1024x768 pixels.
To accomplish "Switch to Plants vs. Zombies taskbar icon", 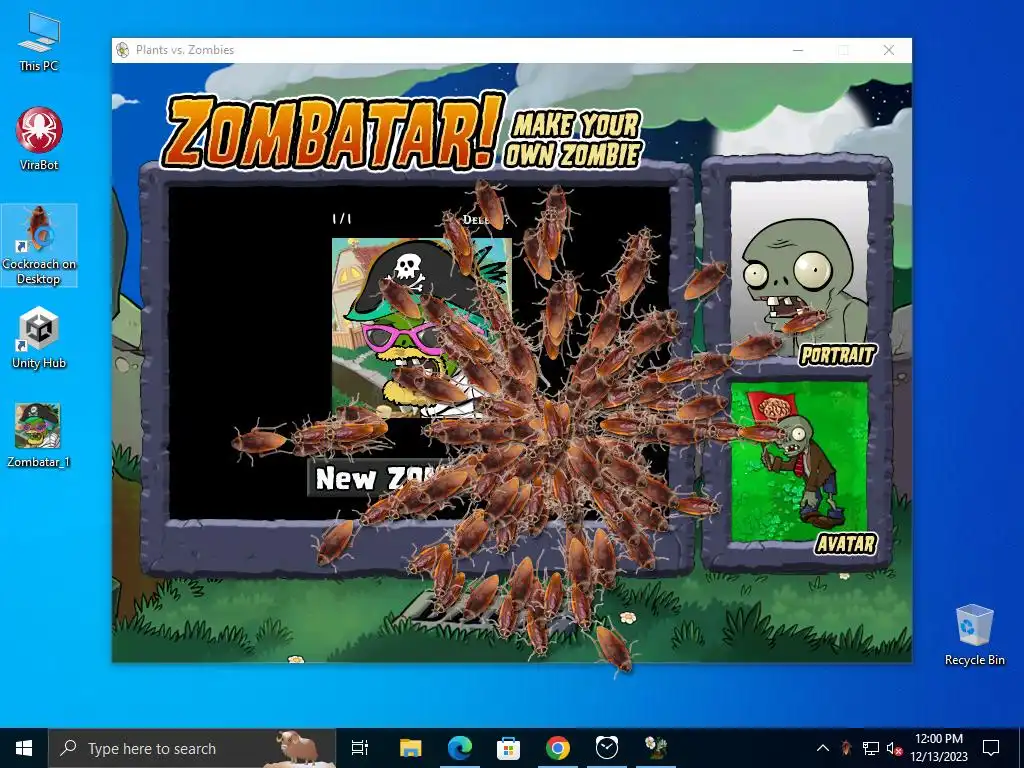I will pos(656,748).
